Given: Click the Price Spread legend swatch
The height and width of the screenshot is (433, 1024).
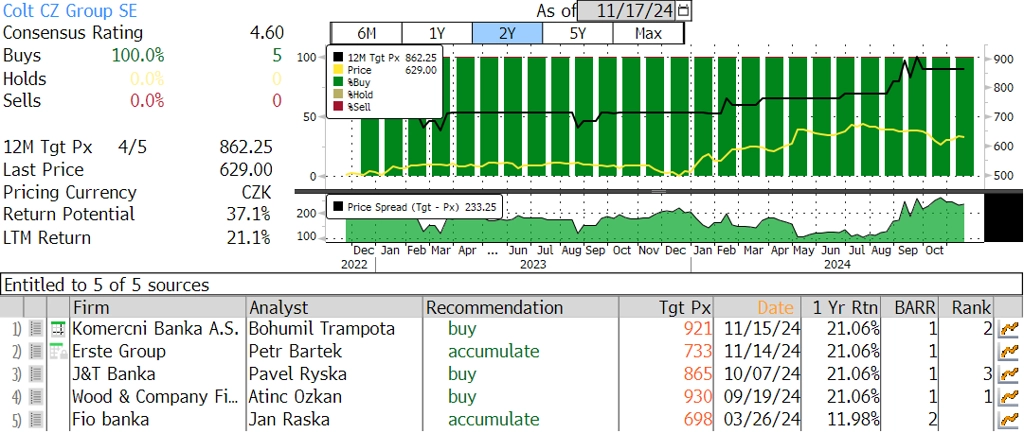Looking at the screenshot, I should 338,207.
